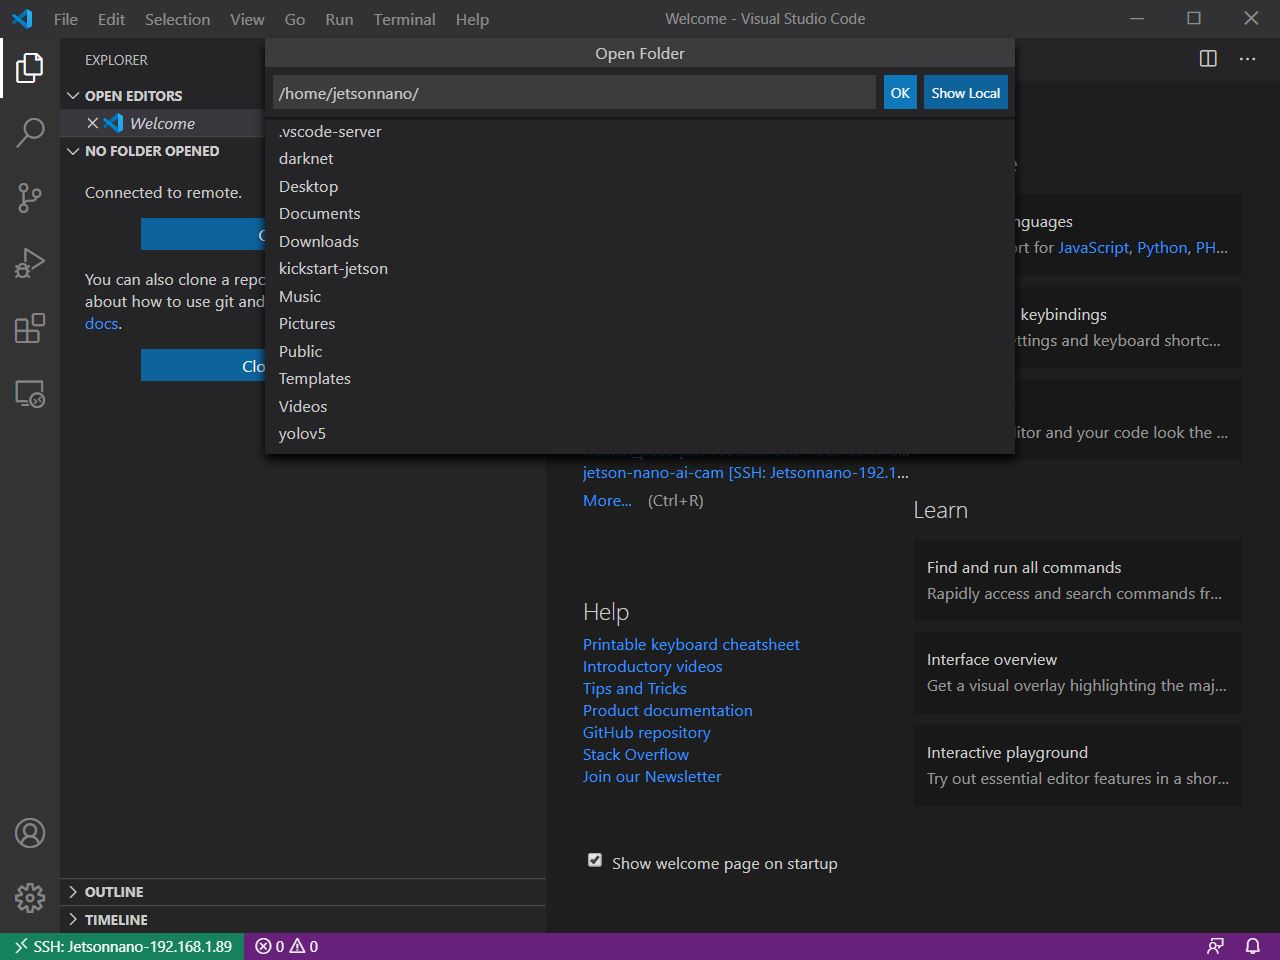The height and width of the screenshot is (960, 1280).
Task: Open the Explorer view in activity bar
Action: tap(30, 68)
